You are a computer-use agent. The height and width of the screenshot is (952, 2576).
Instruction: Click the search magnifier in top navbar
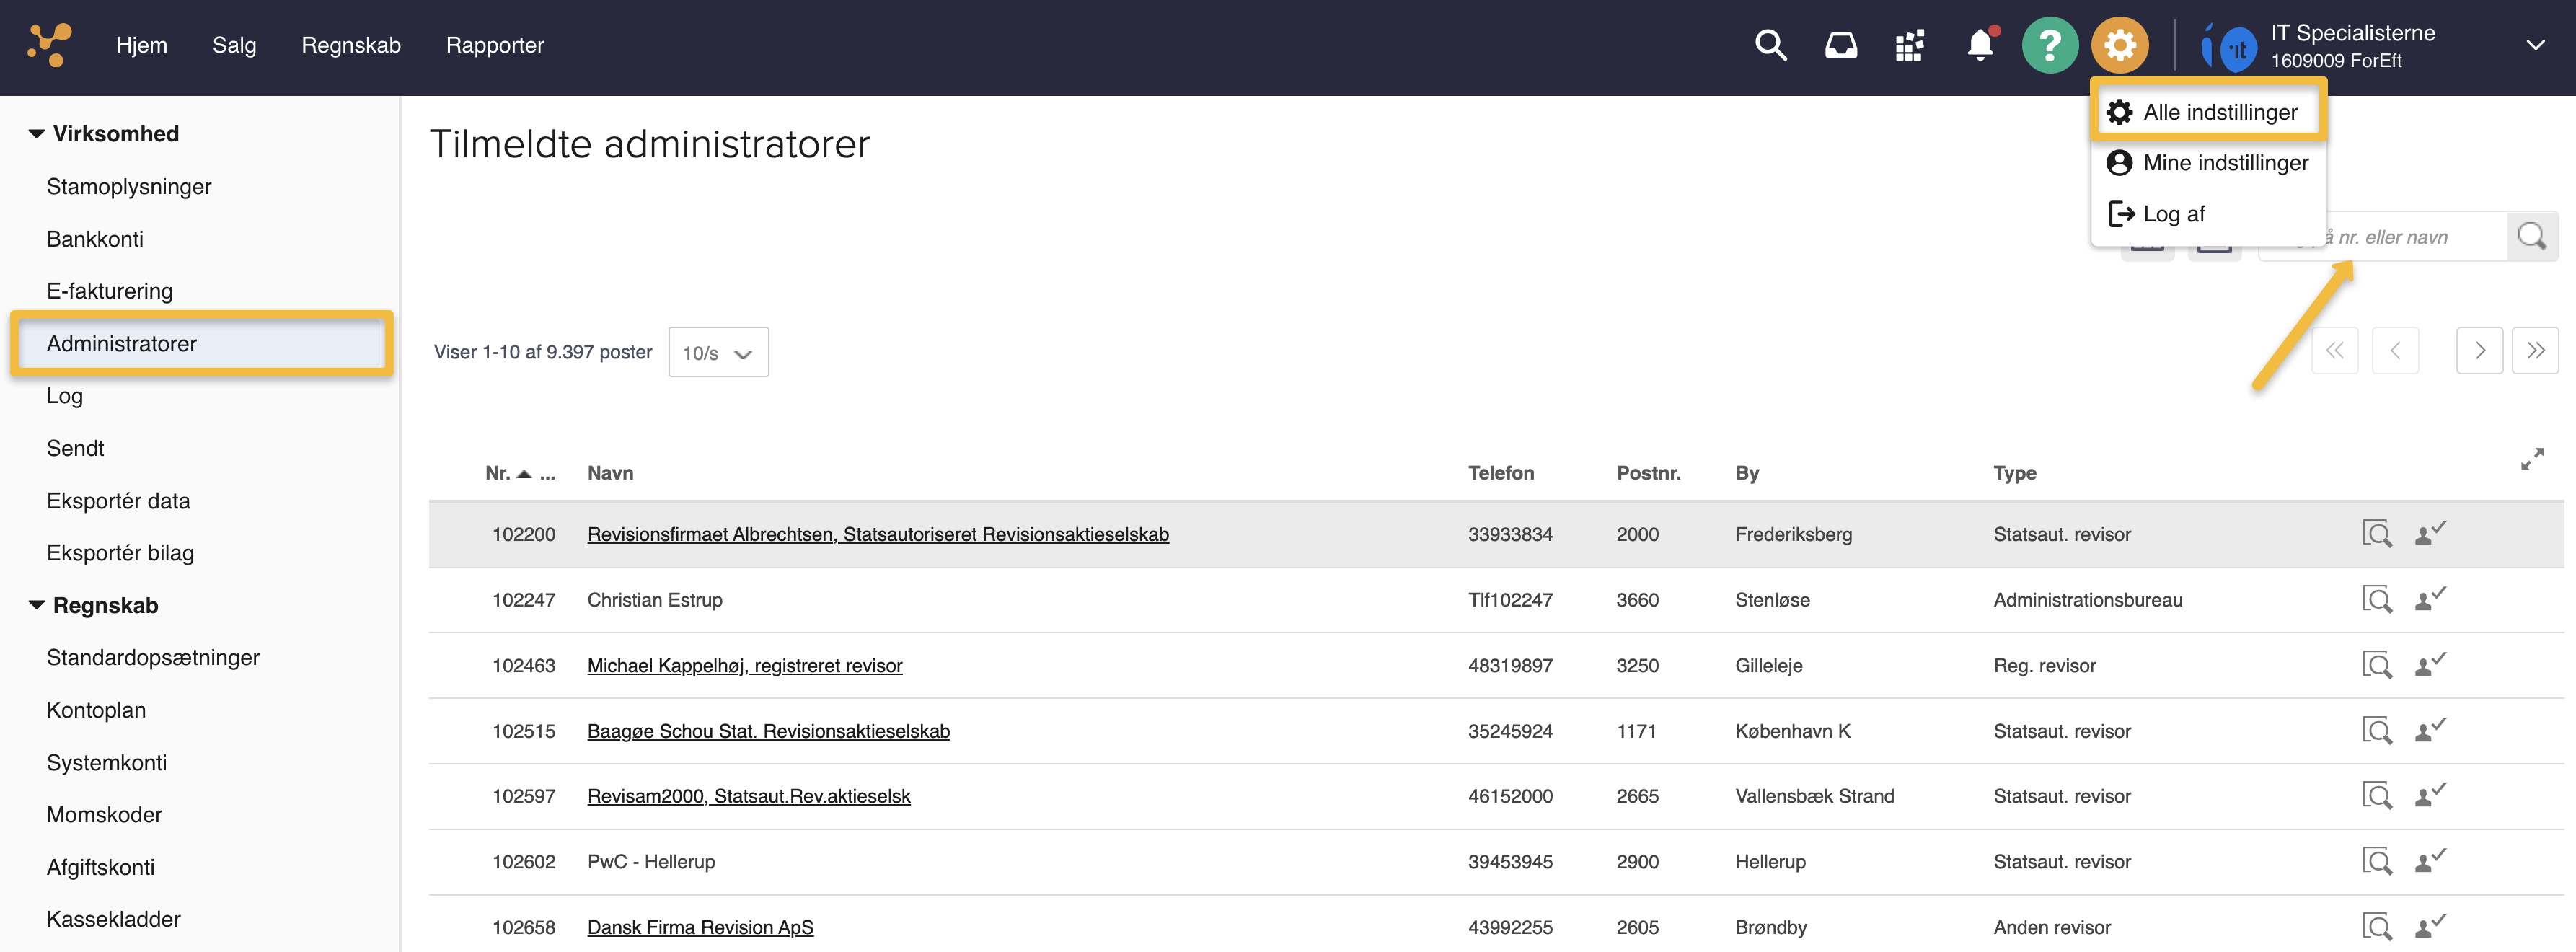(x=1770, y=45)
